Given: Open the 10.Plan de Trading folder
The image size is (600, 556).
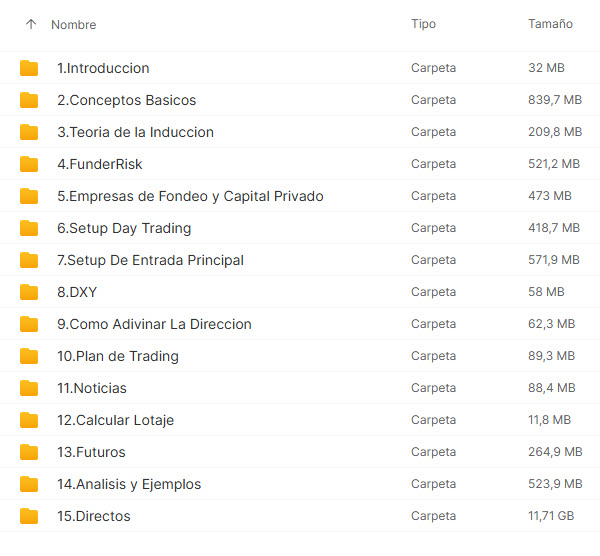Looking at the screenshot, I should tap(117, 356).
